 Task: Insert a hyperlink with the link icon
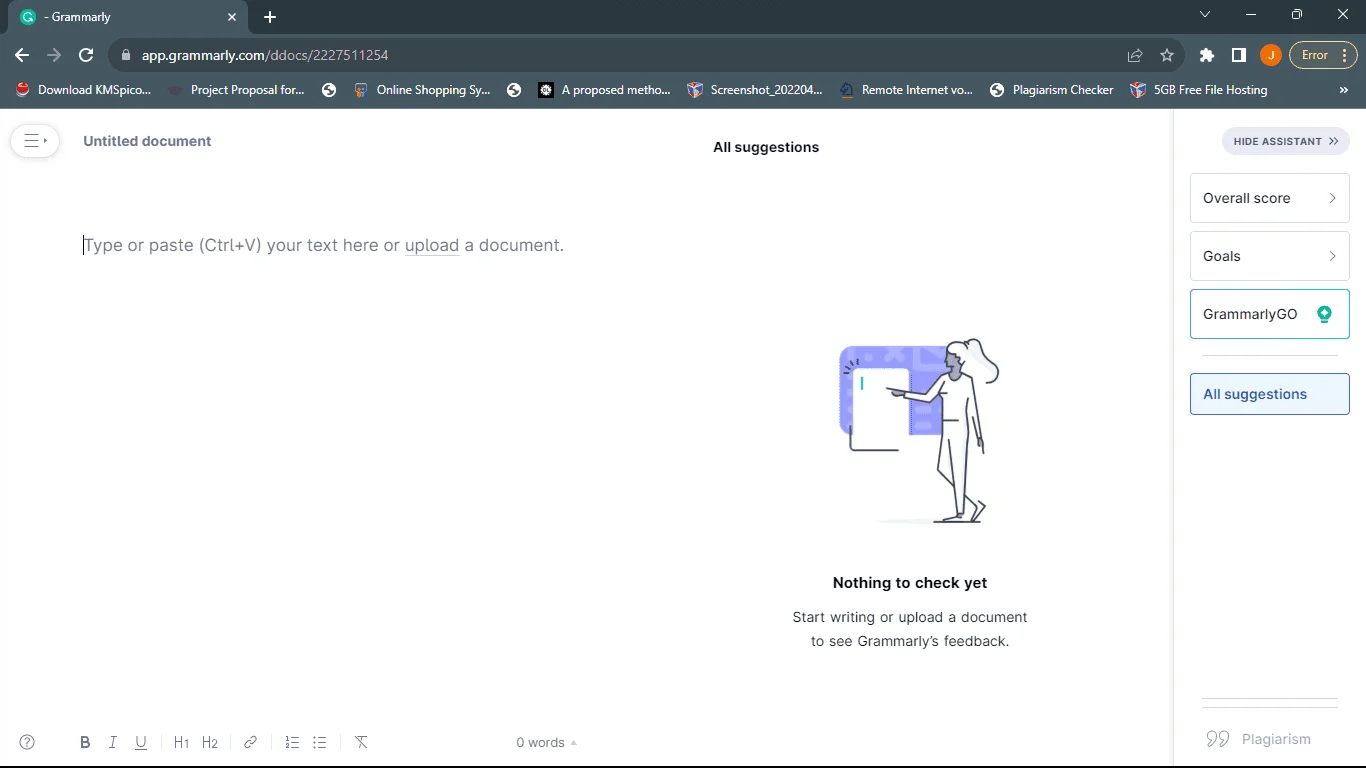pos(251,742)
